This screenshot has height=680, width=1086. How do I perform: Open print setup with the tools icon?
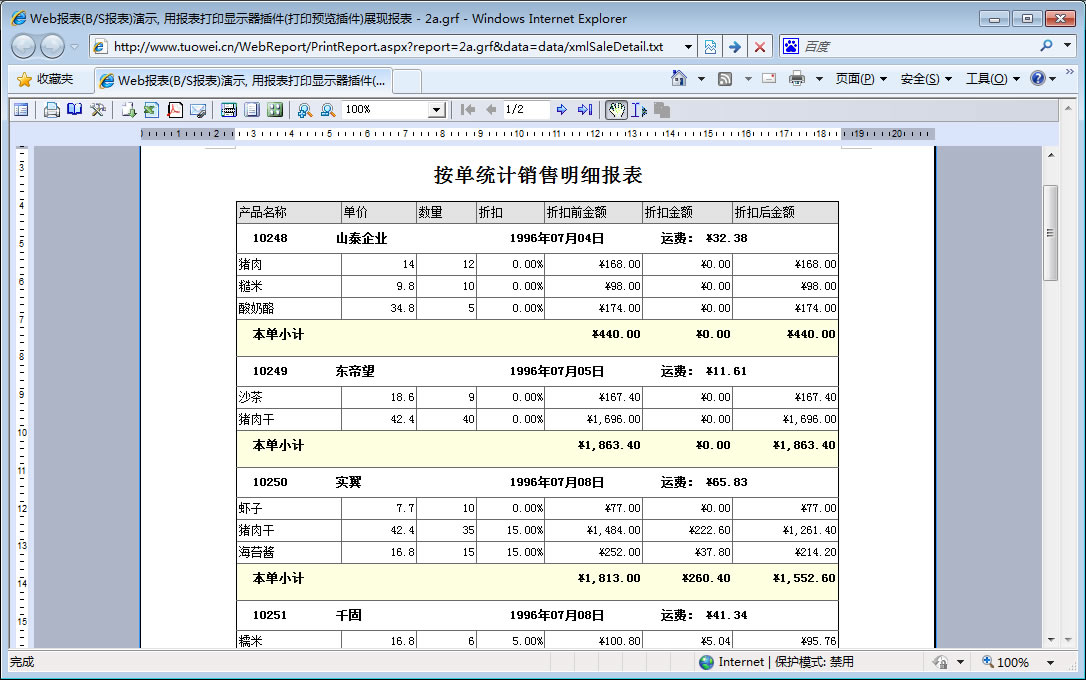[98, 110]
